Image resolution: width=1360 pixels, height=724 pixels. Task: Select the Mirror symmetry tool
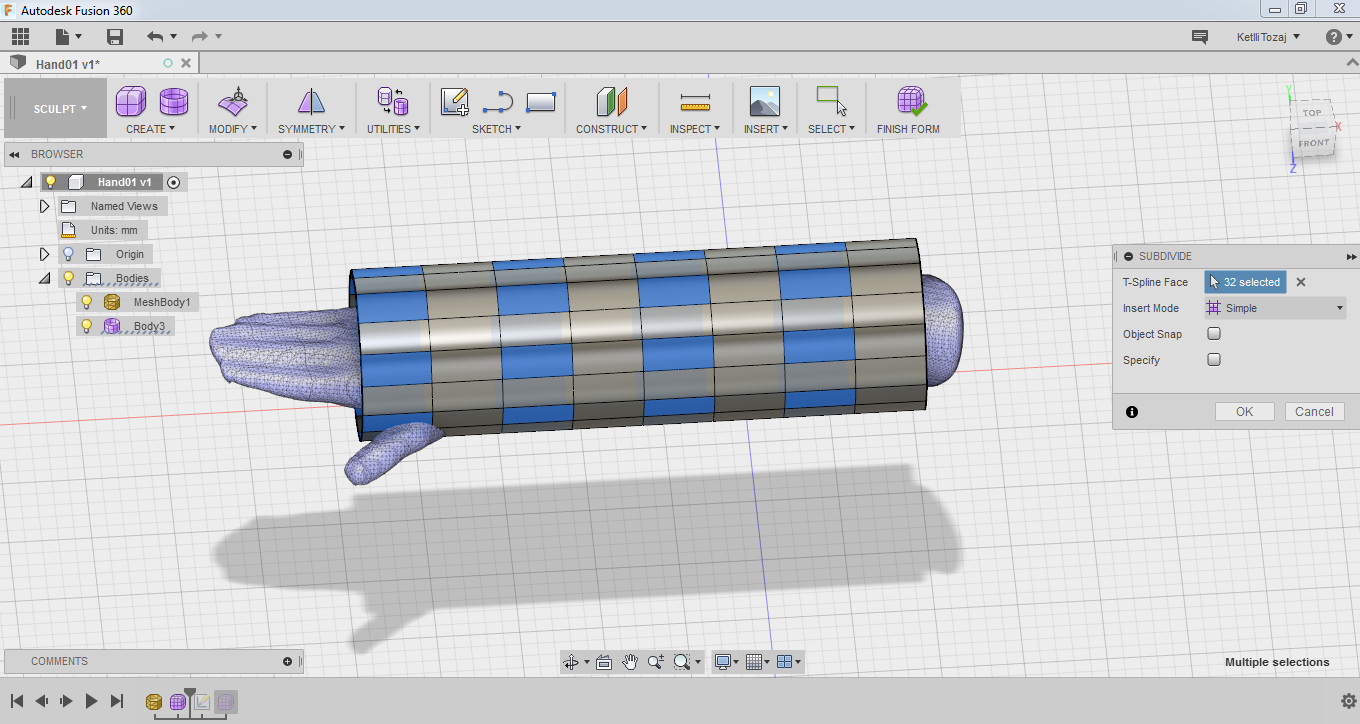point(311,101)
